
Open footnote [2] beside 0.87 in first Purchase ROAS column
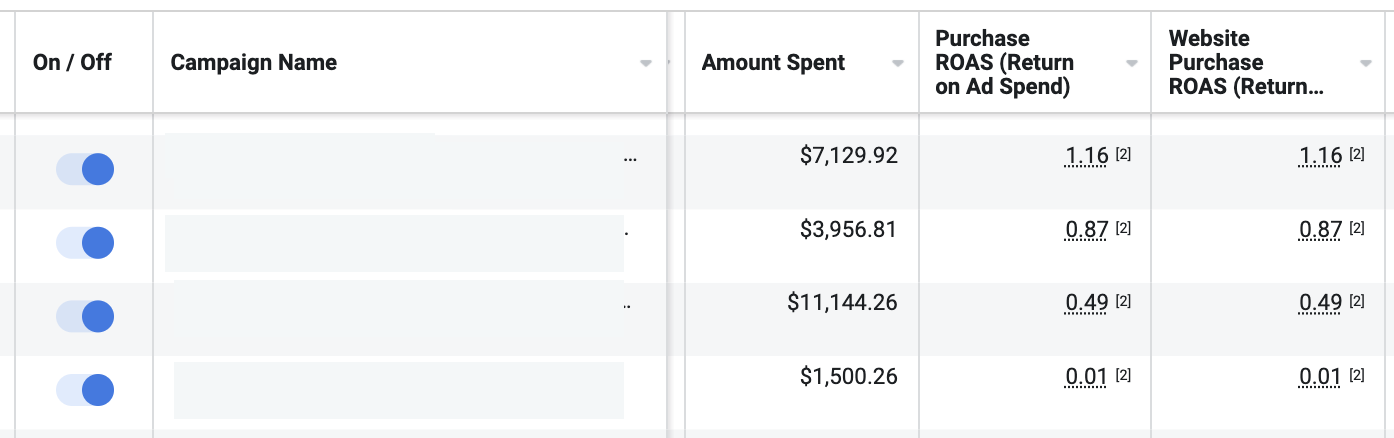[1123, 229]
